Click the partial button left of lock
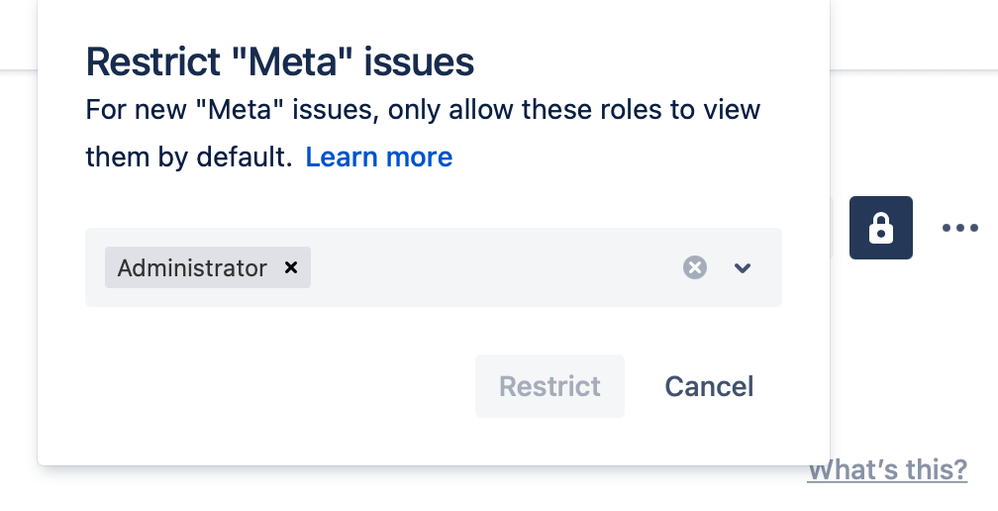998x511 pixels. pos(832,228)
